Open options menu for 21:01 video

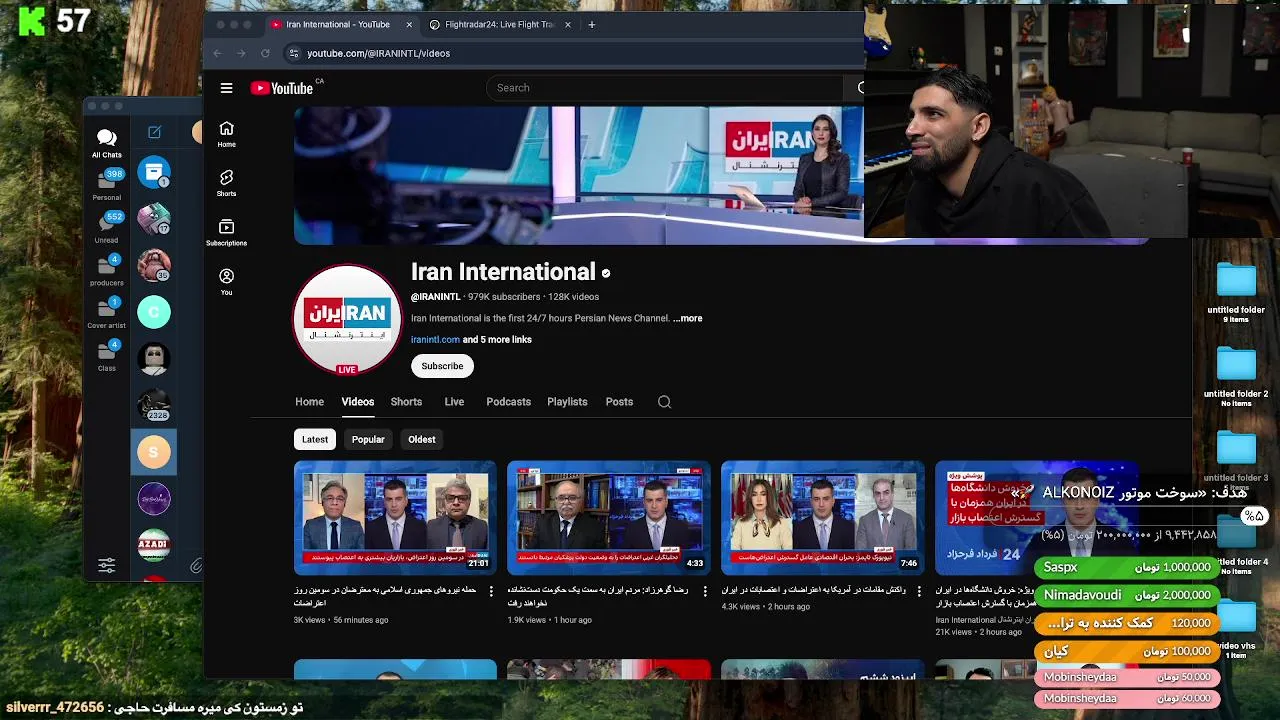pyautogui.click(x=491, y=592)
